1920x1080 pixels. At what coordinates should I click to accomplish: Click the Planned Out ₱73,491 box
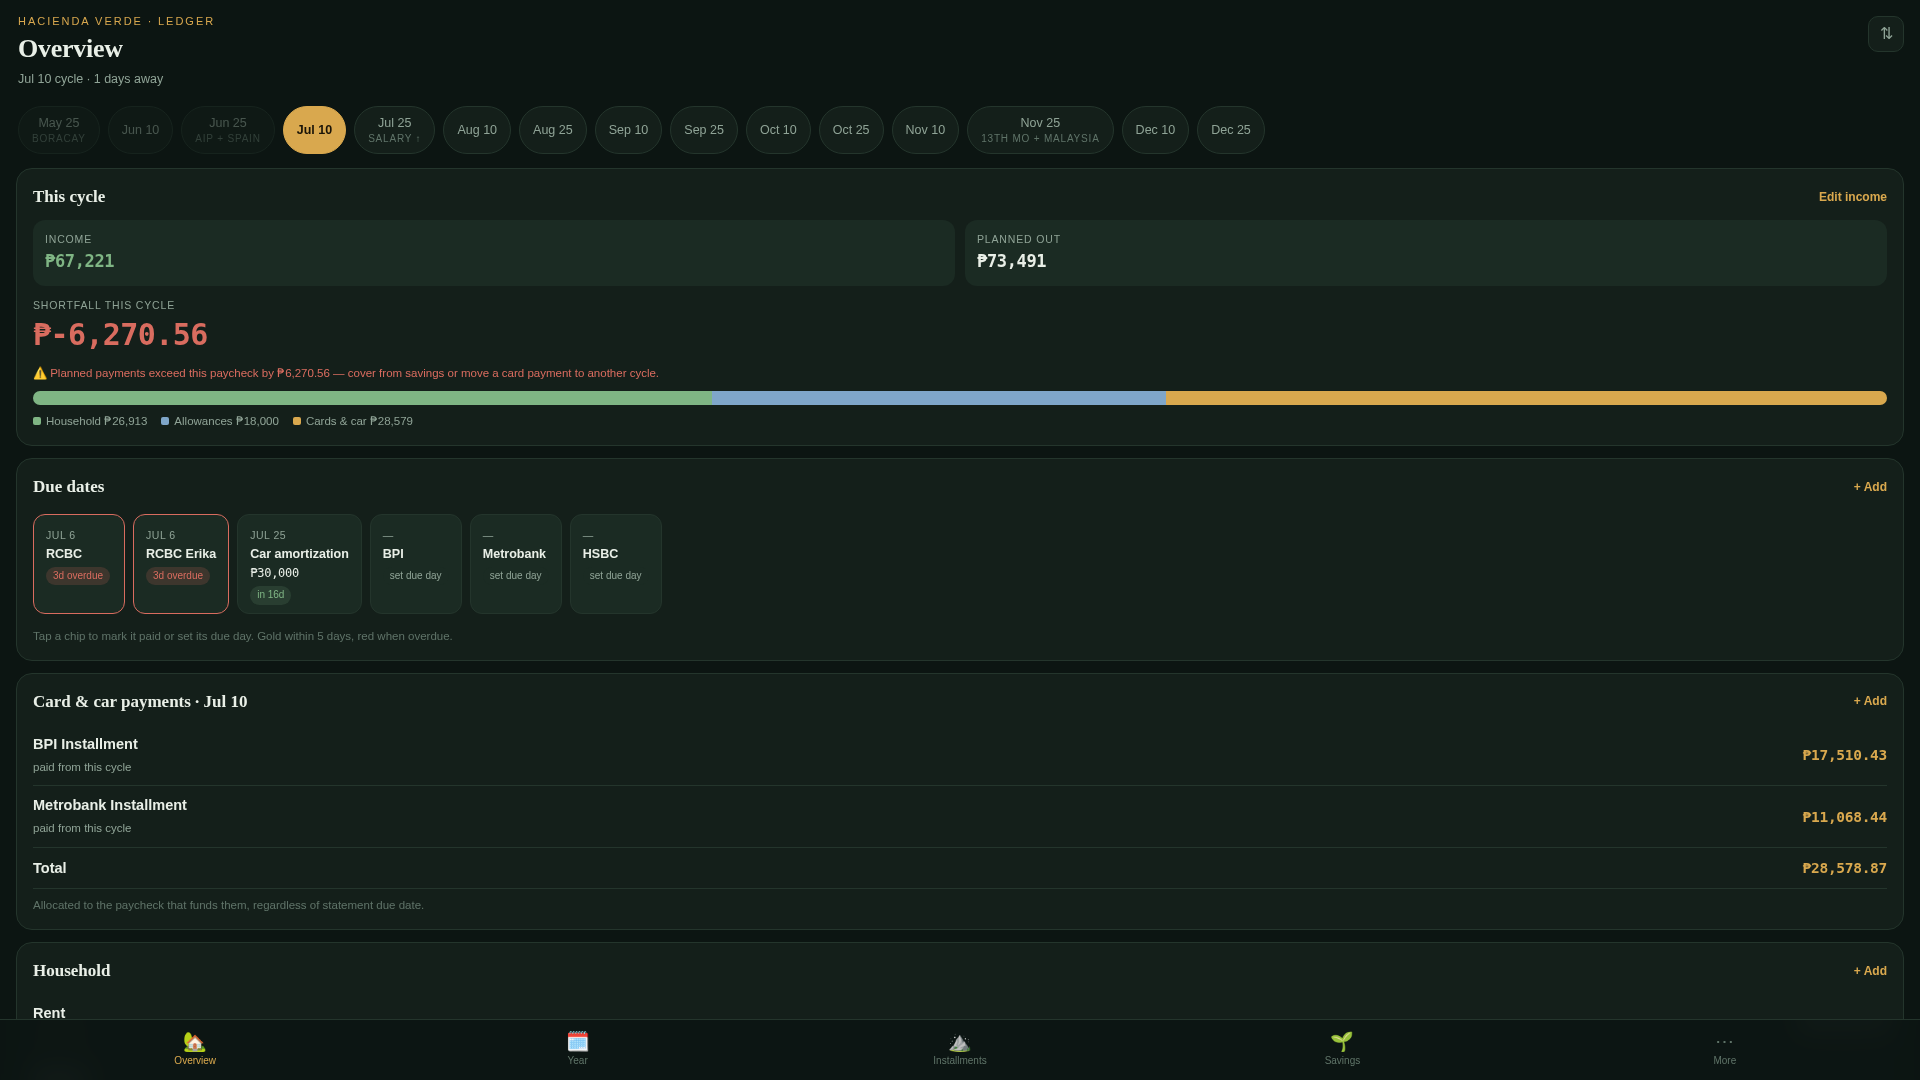pyautogui.click(x=1426, y=253)
